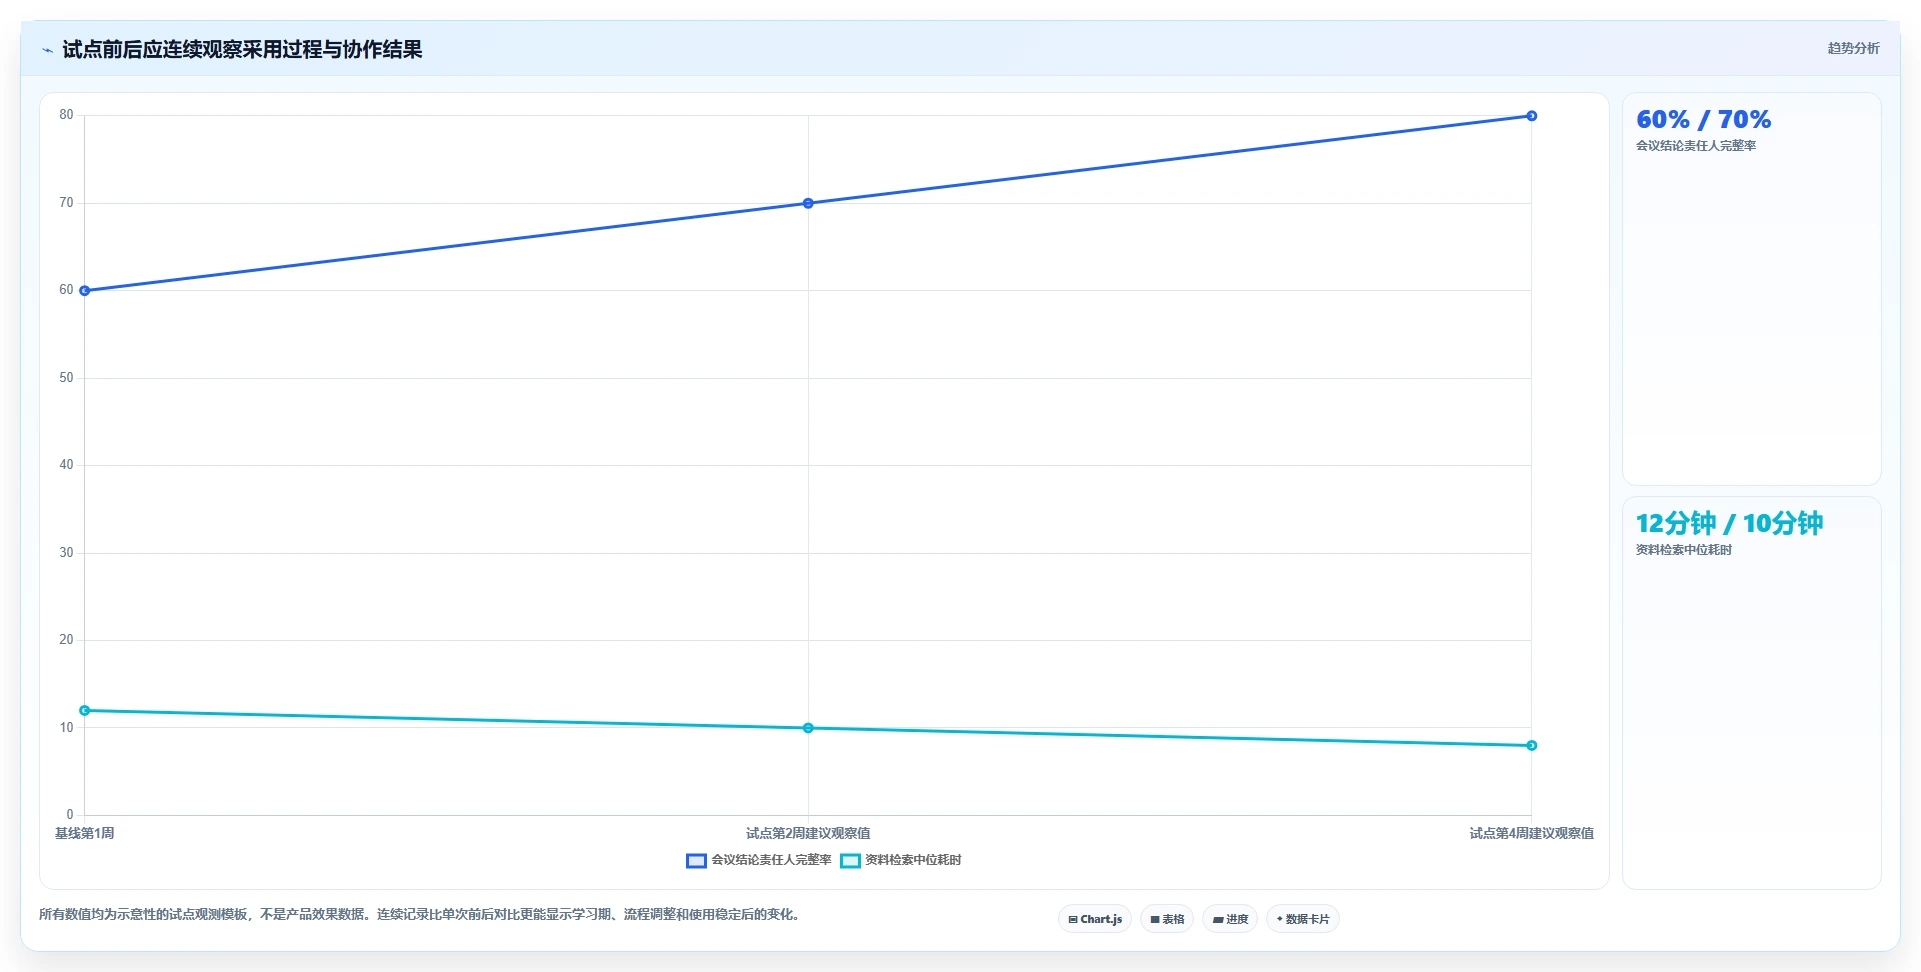Click the 12分钟 / 10分钟 metric value
Image resolution: width=1921 pixels, height=972 pixels.
(x=1729, y=523)
